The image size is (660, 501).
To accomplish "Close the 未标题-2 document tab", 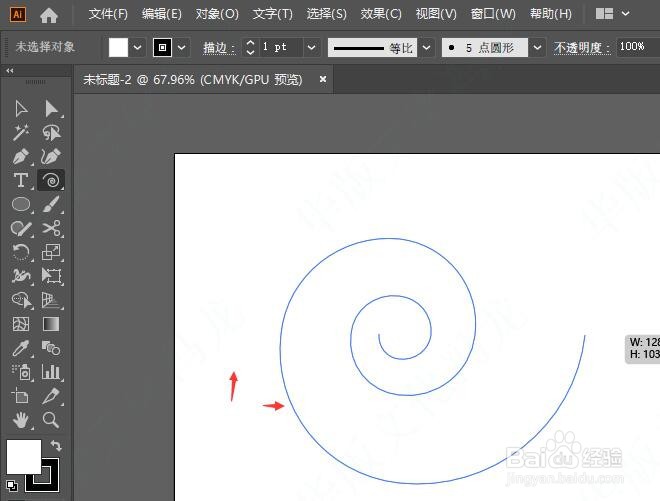I will [x=323, y=79].
